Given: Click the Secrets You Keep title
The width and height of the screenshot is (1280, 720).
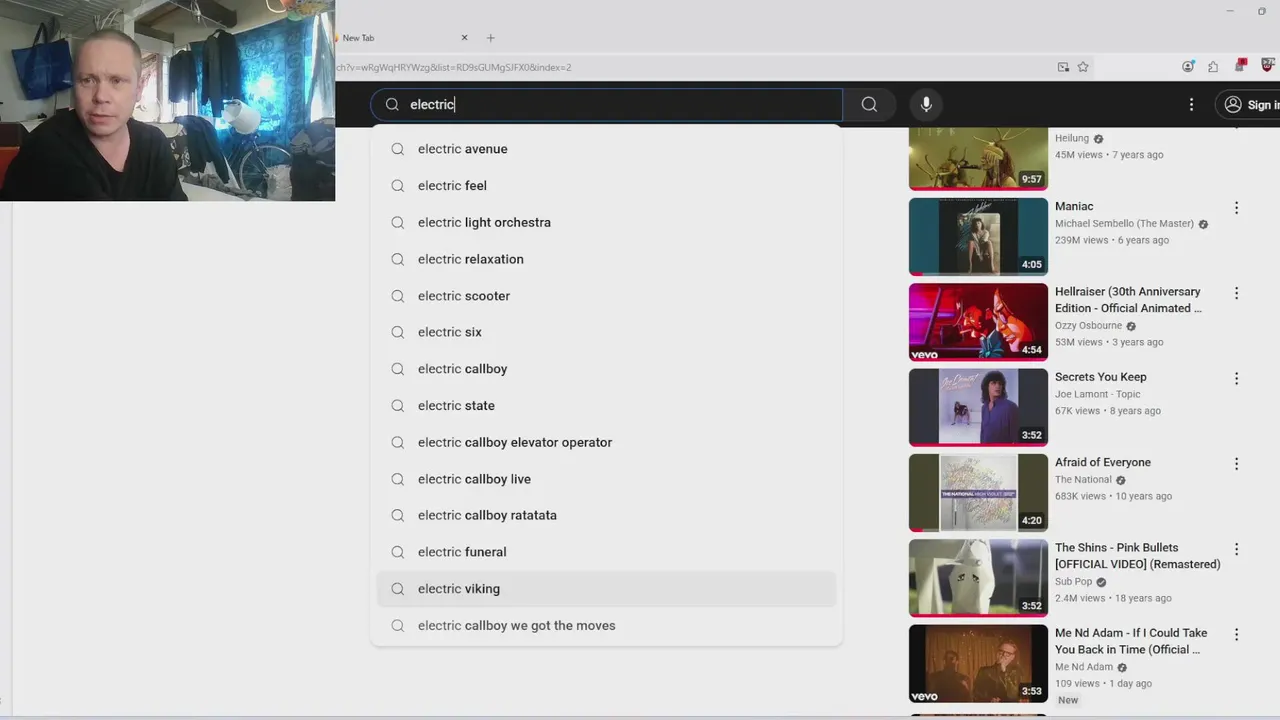Looking at the screenshot, I should coord(1101,377).
